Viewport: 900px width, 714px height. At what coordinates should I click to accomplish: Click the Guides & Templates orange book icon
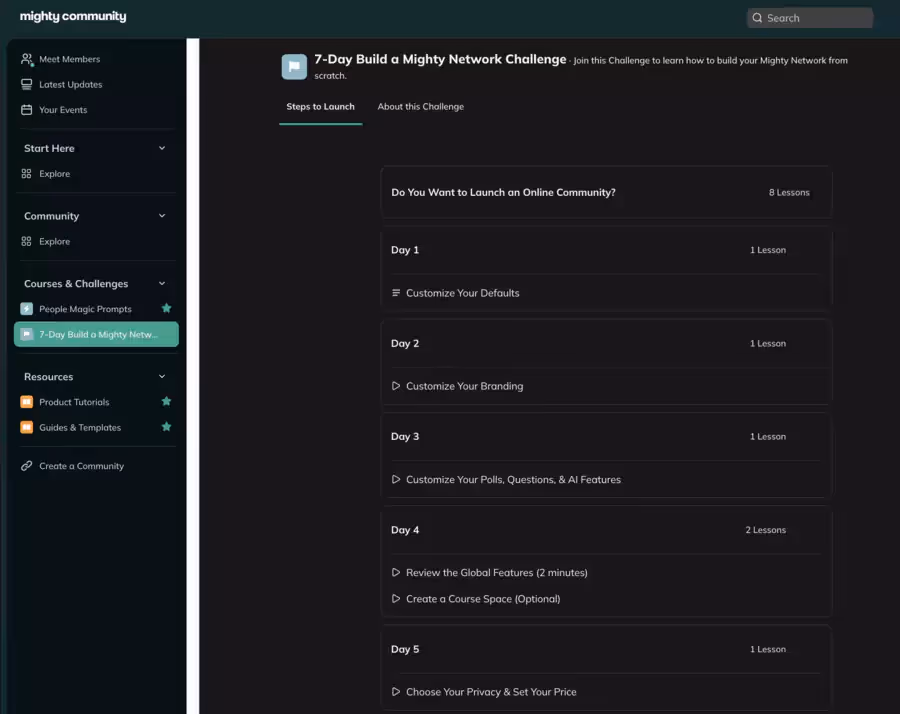coord(26,427)
